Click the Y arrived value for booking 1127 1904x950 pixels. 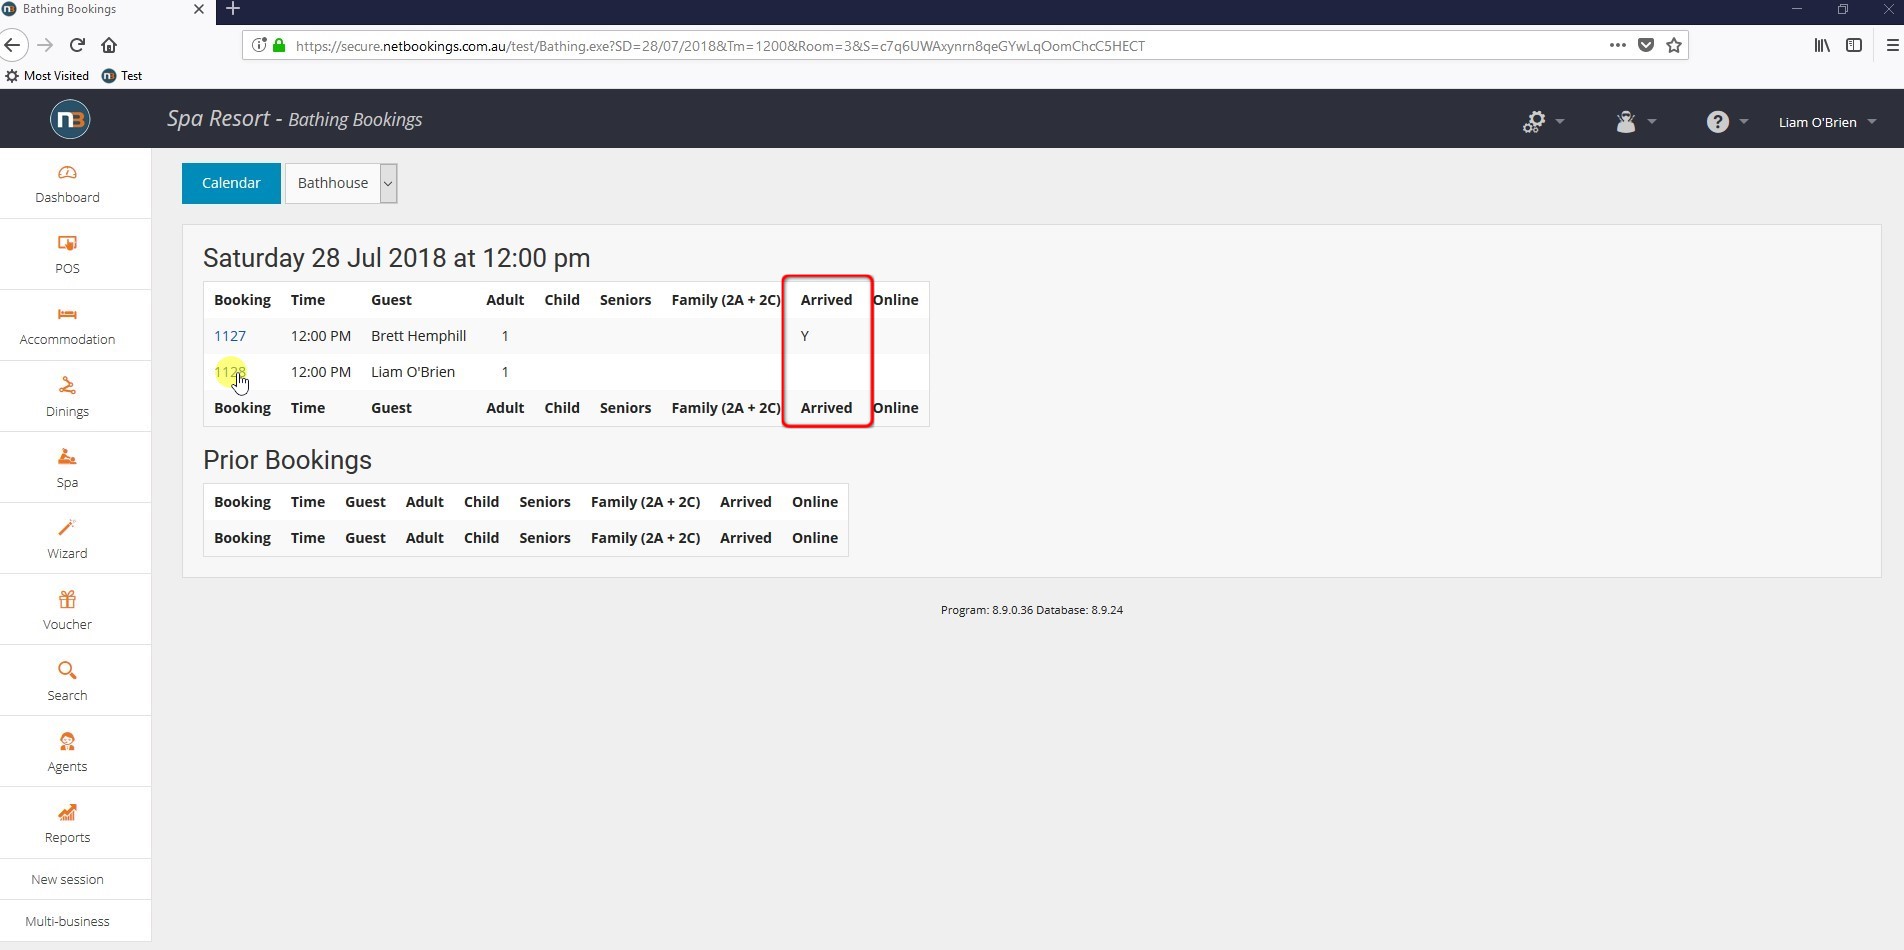click(x=805, y=336)
